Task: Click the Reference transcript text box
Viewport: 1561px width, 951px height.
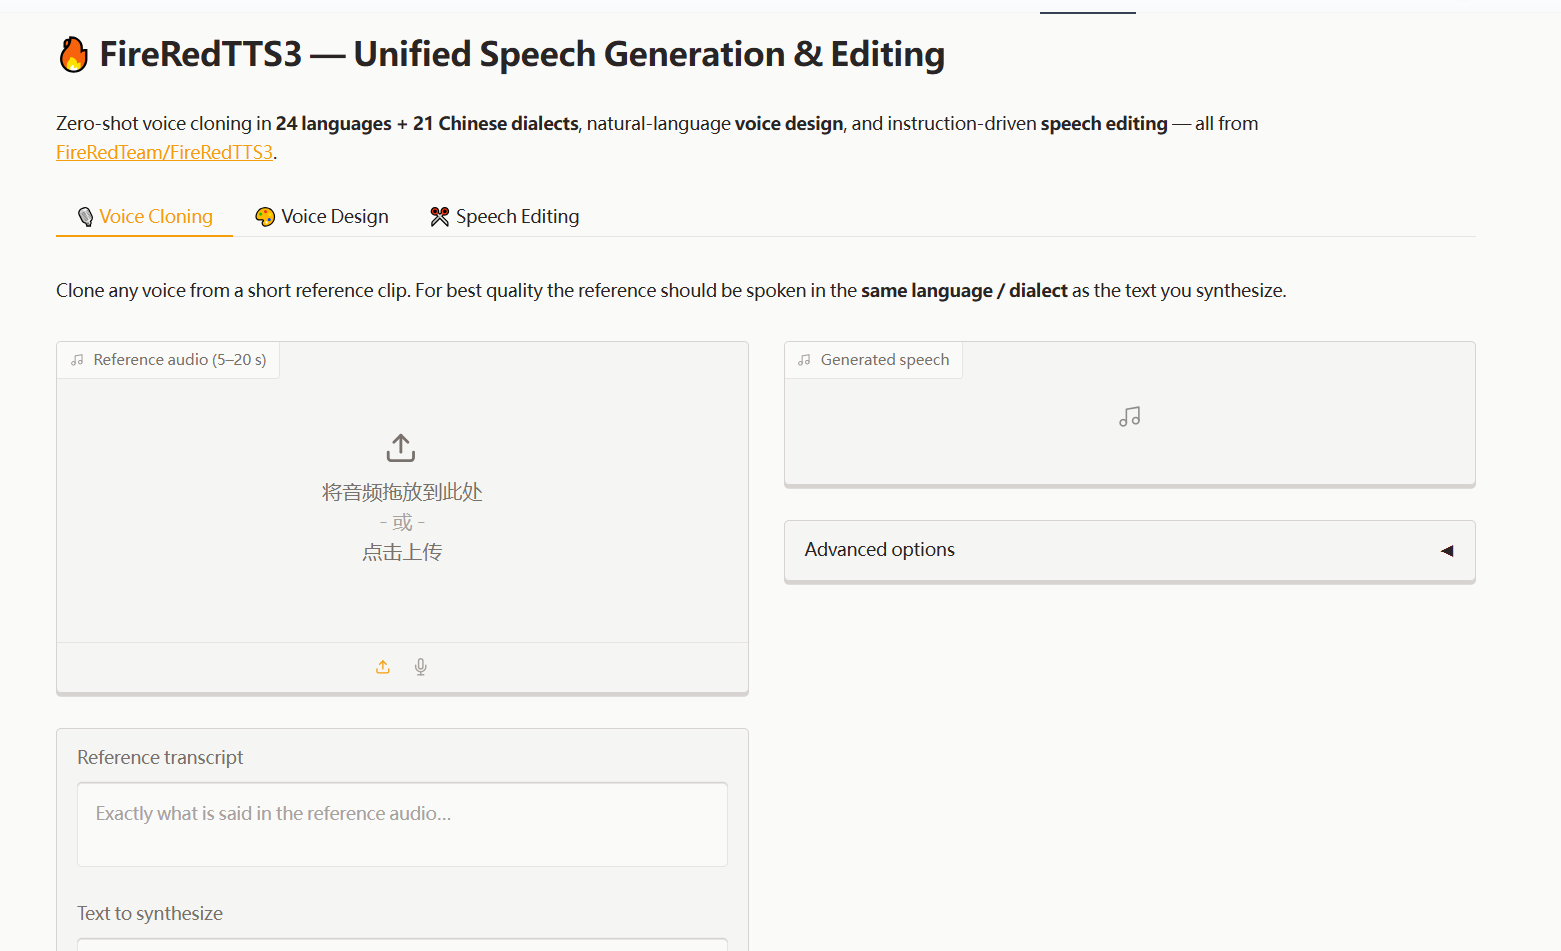Action: pos(402,824)
